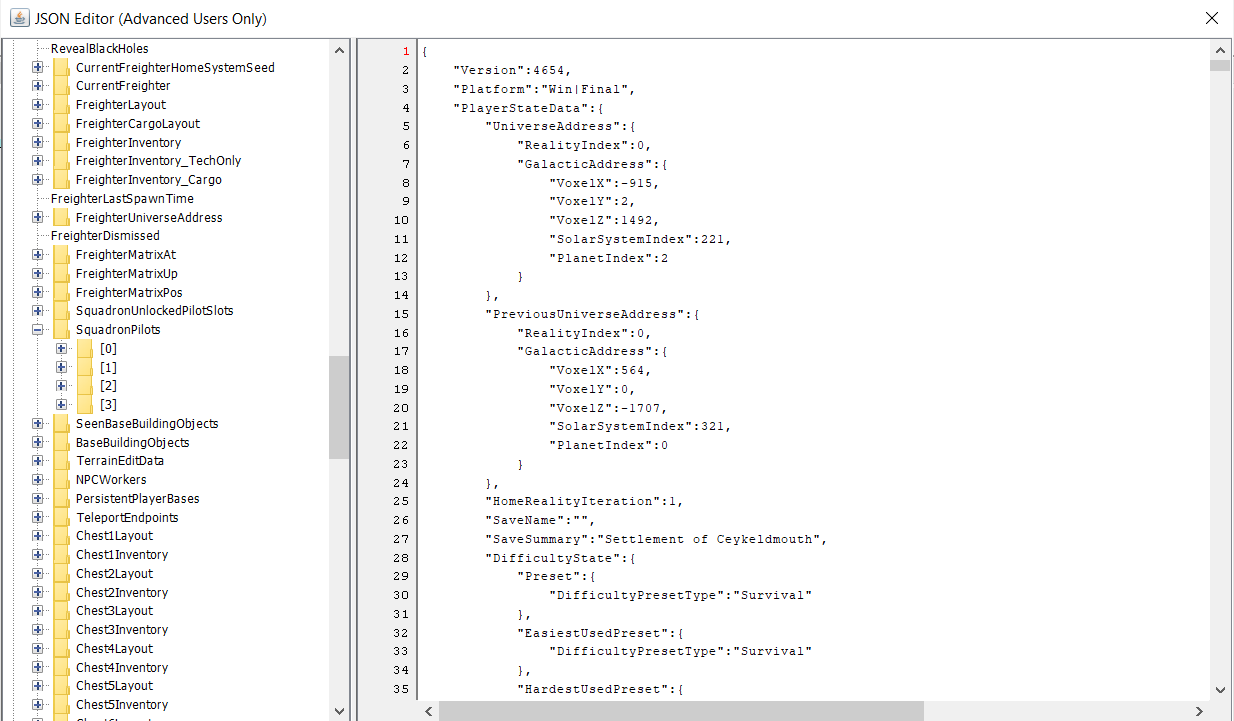Image resolution: width=1234 pixels, height=721 pixels.
Task: Click the left arrow of the horizontal scrollbar
Action: tap(428, 710)
